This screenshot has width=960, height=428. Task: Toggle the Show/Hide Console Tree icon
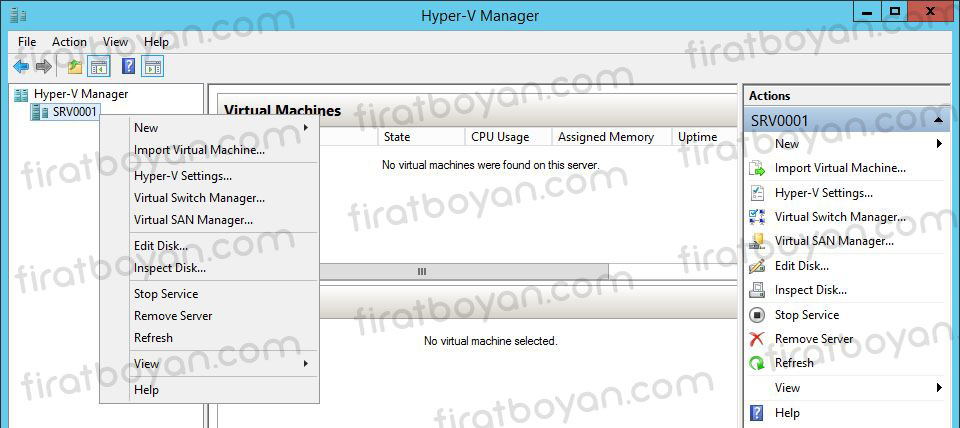pos(98,67)
